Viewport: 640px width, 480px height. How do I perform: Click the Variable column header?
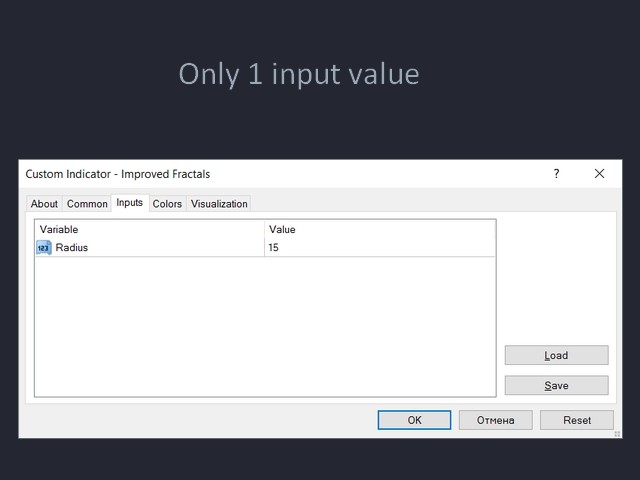click(x=150, y=229)
